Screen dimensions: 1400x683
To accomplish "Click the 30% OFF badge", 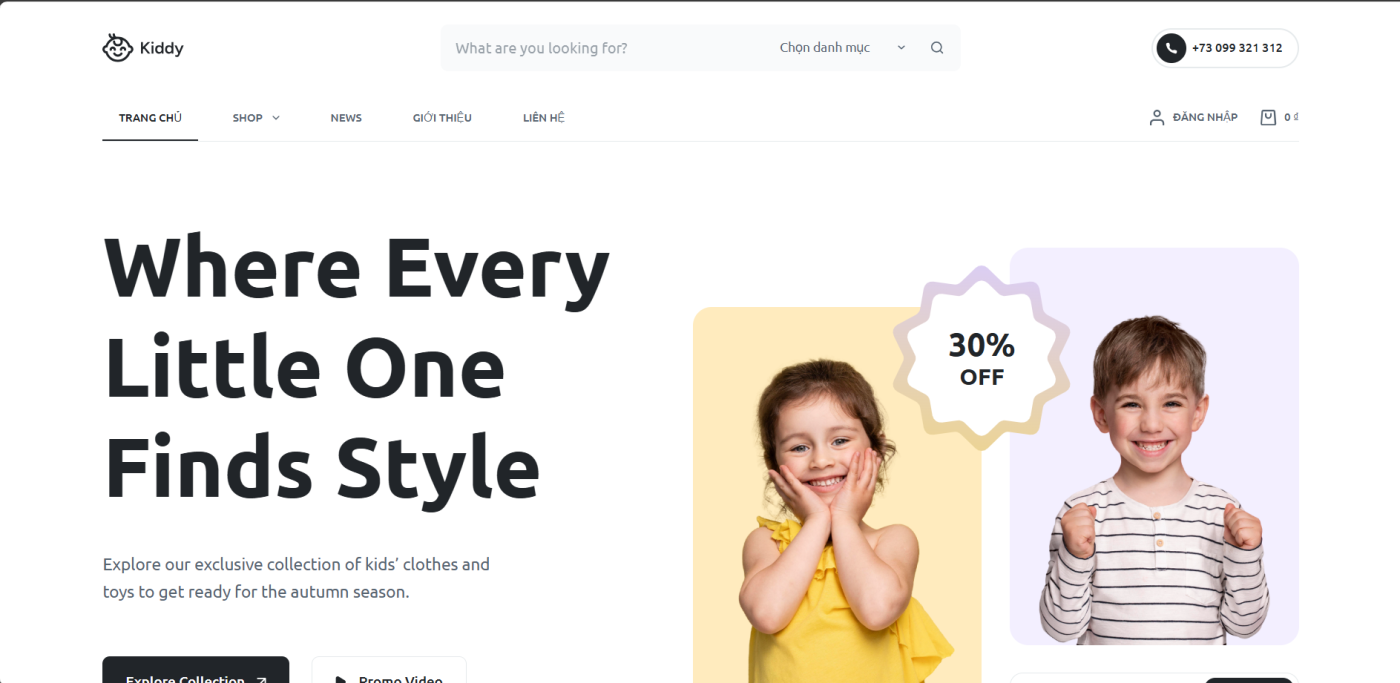I will click(981, 358).
